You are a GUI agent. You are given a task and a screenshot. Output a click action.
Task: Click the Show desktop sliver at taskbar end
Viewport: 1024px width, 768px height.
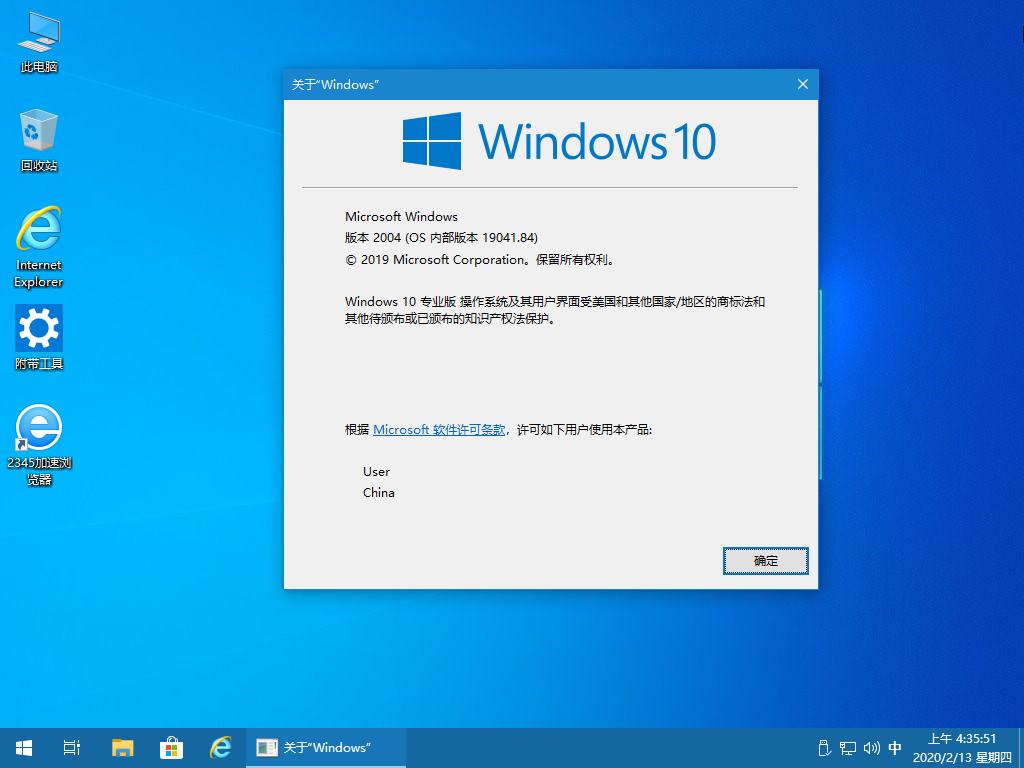click(x=1021, y=748)
